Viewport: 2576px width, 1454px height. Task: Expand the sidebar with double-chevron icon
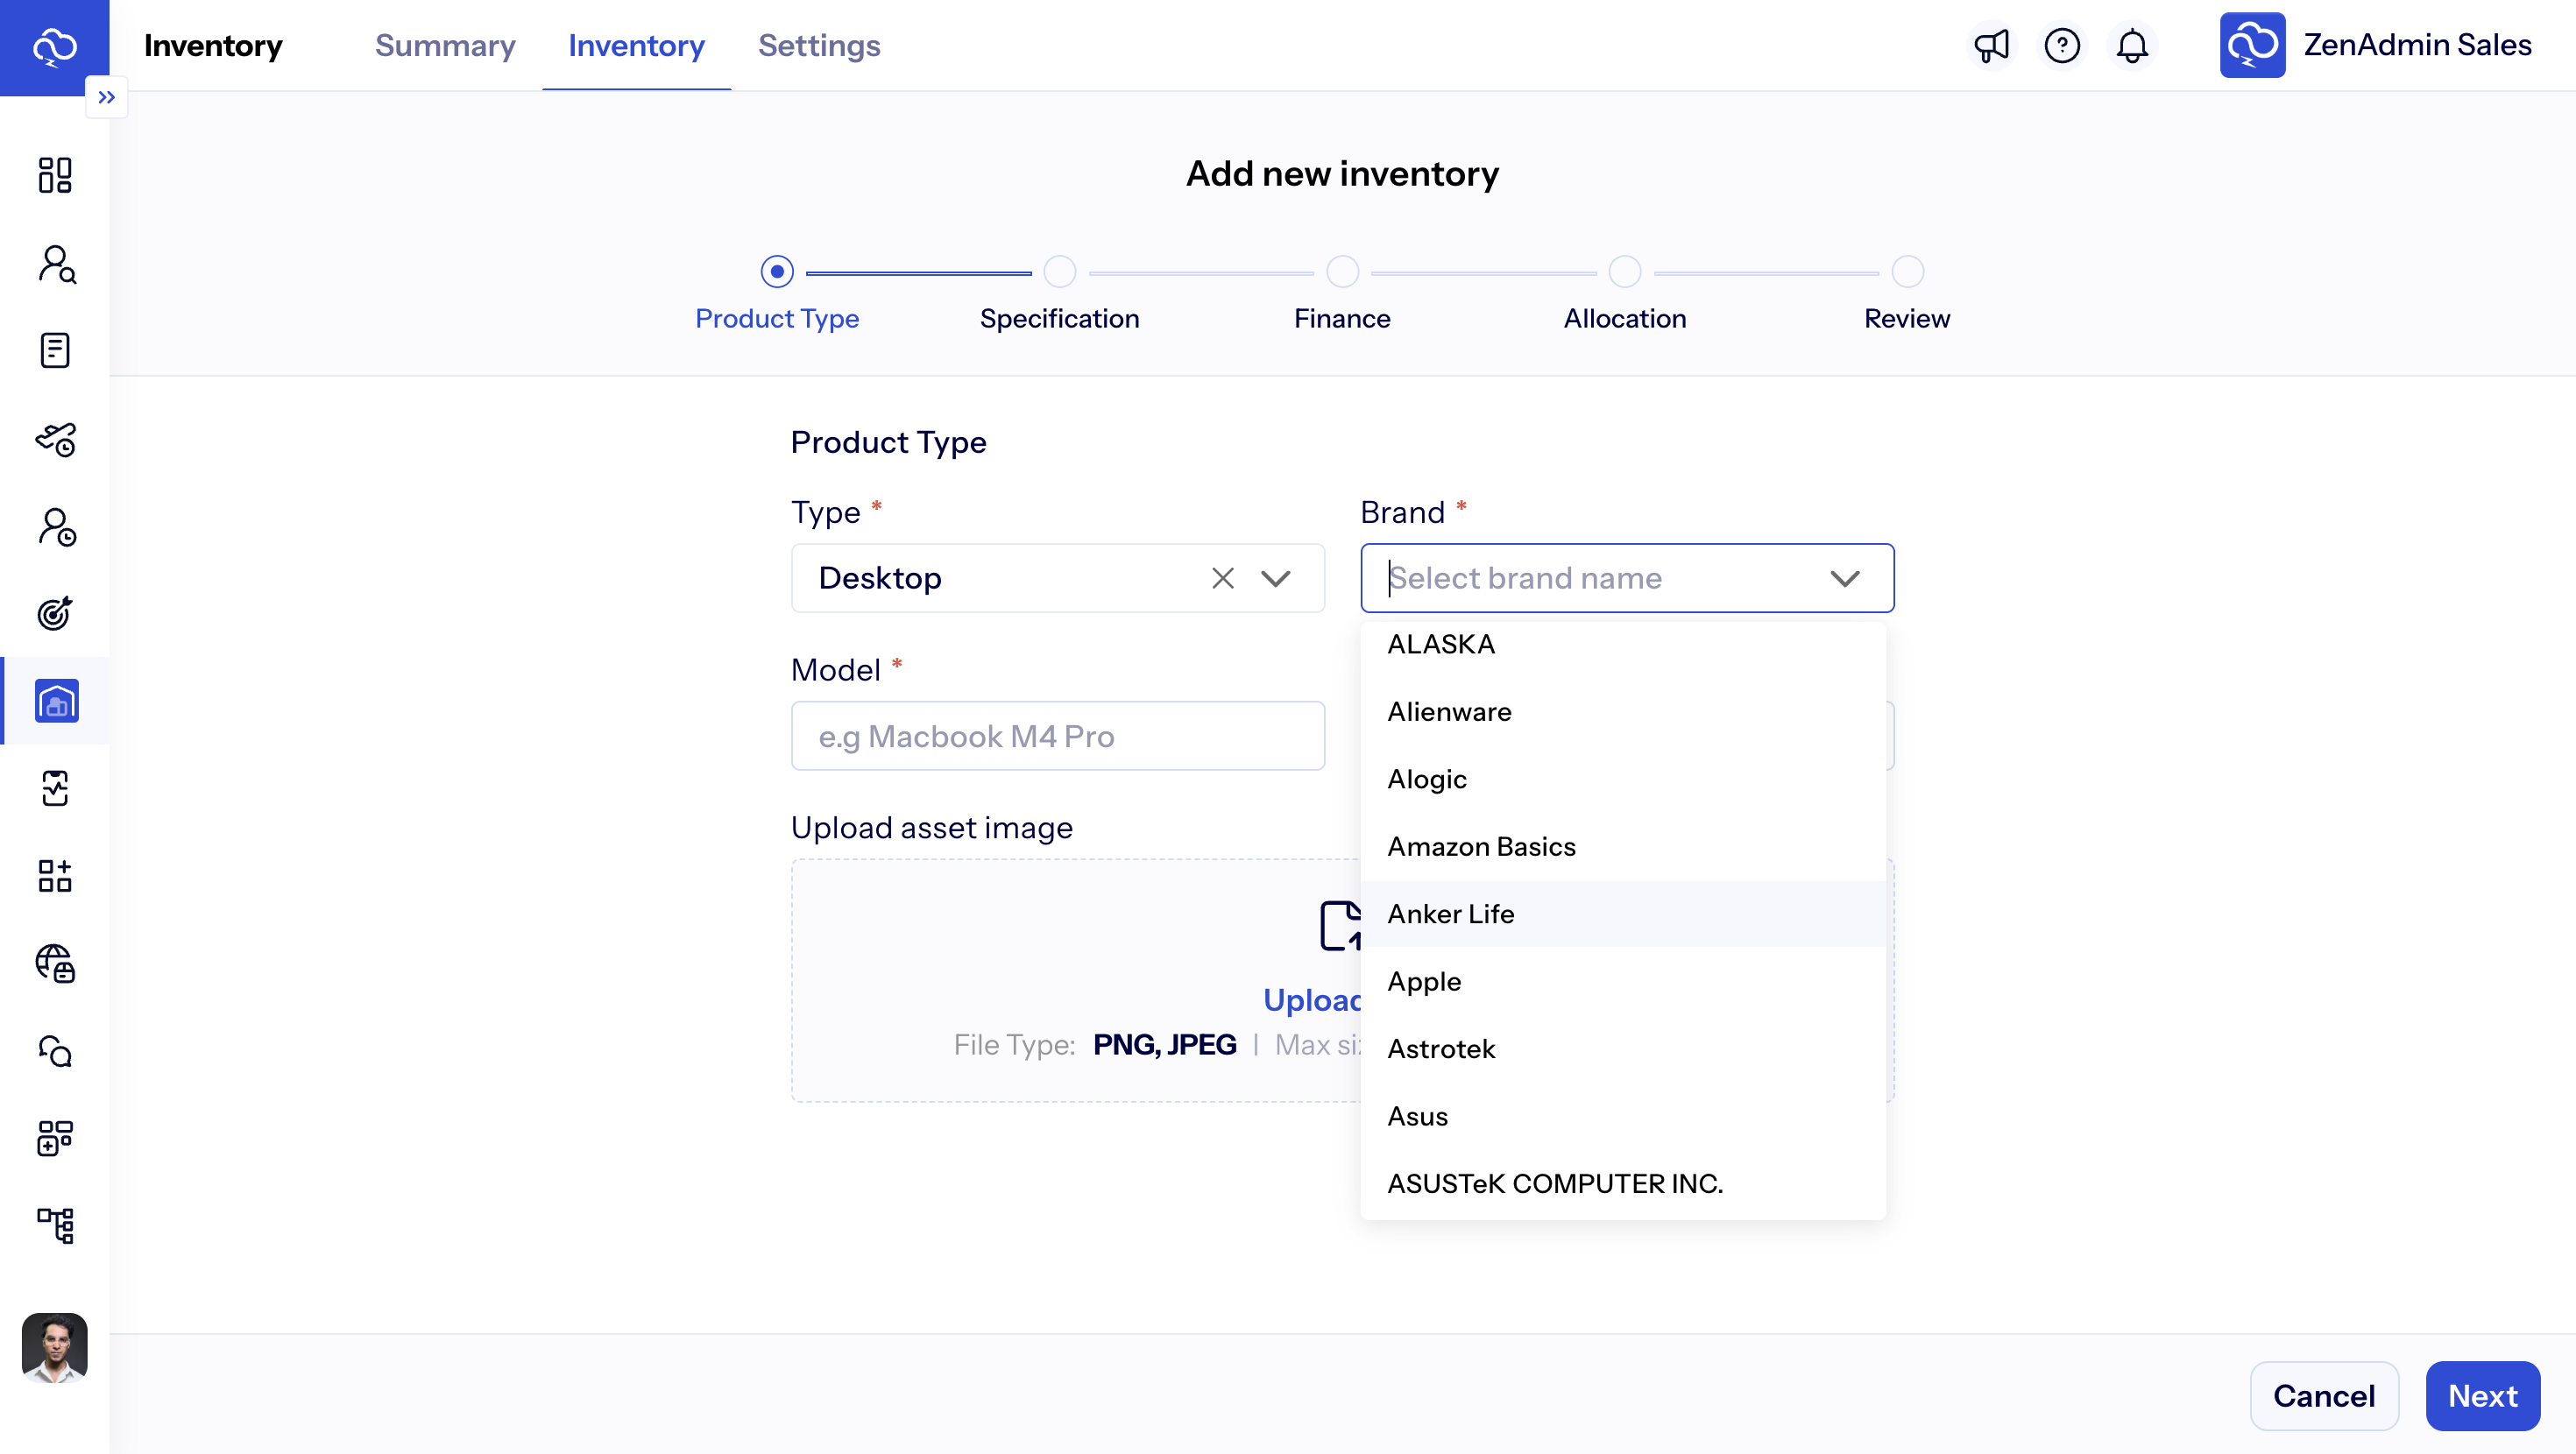[x=106, y=97]
